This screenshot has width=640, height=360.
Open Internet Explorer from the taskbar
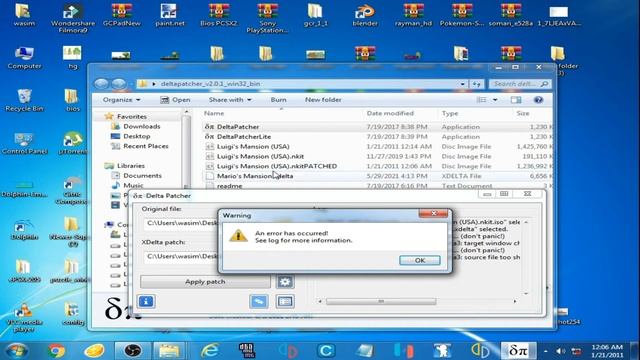210,351
